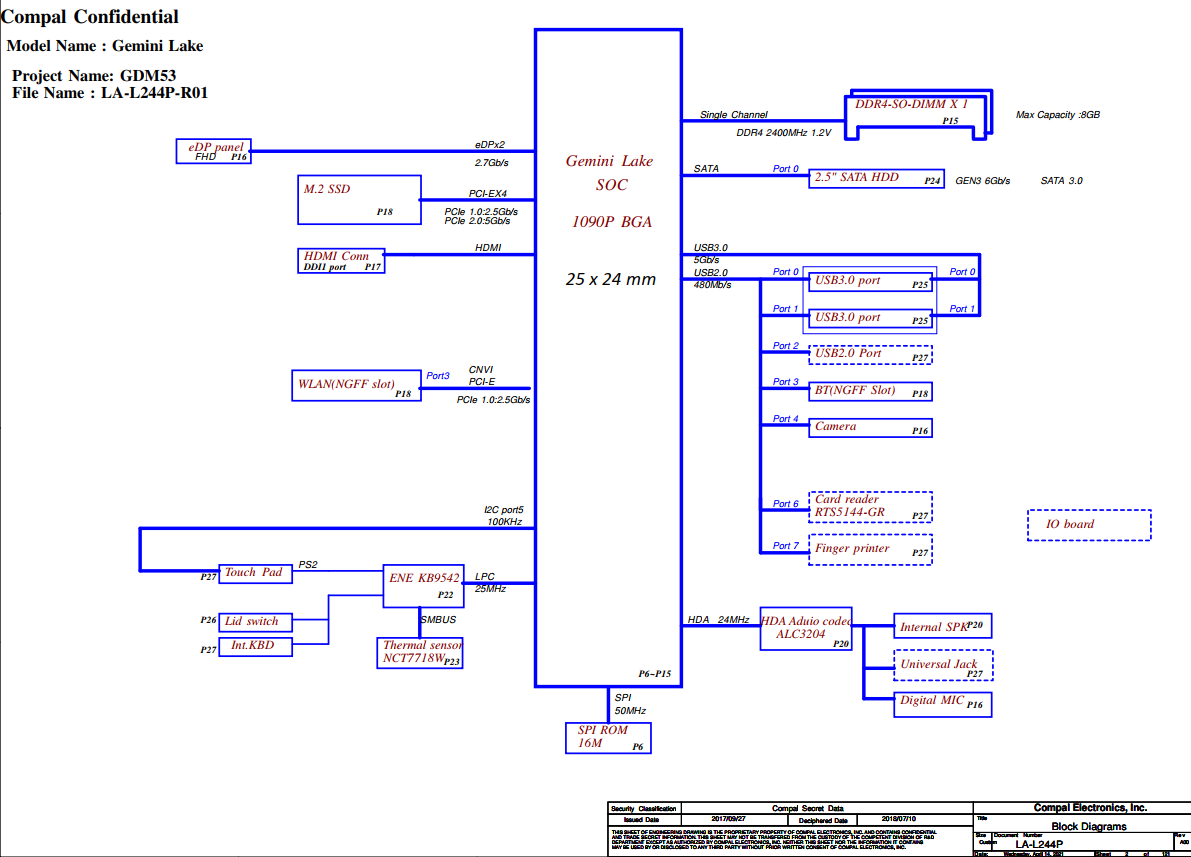Screen dimensions: 1191x857
Task: Click the "P6~P15" page reference
Action: click(x=655, y=674)
